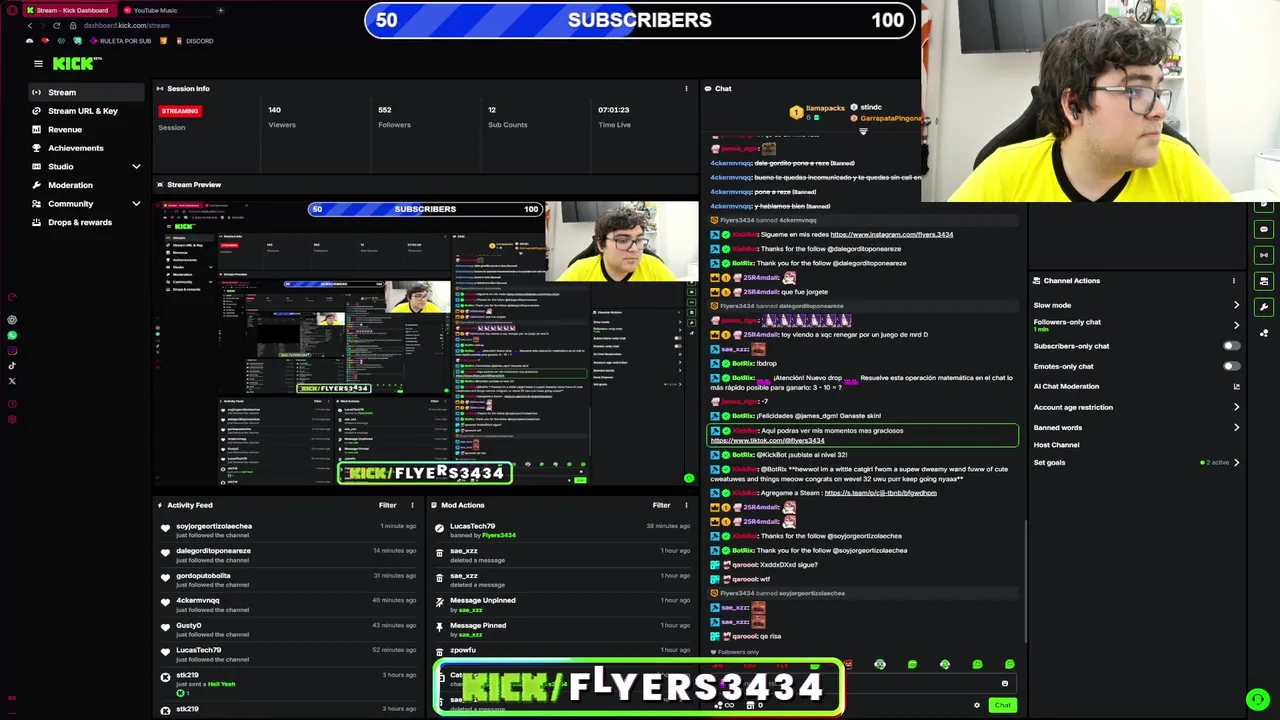This screenshot has height=720, width=1280.
Task: Click the broadcast signal widget icon in right rail
Action: pos(1264,255)
